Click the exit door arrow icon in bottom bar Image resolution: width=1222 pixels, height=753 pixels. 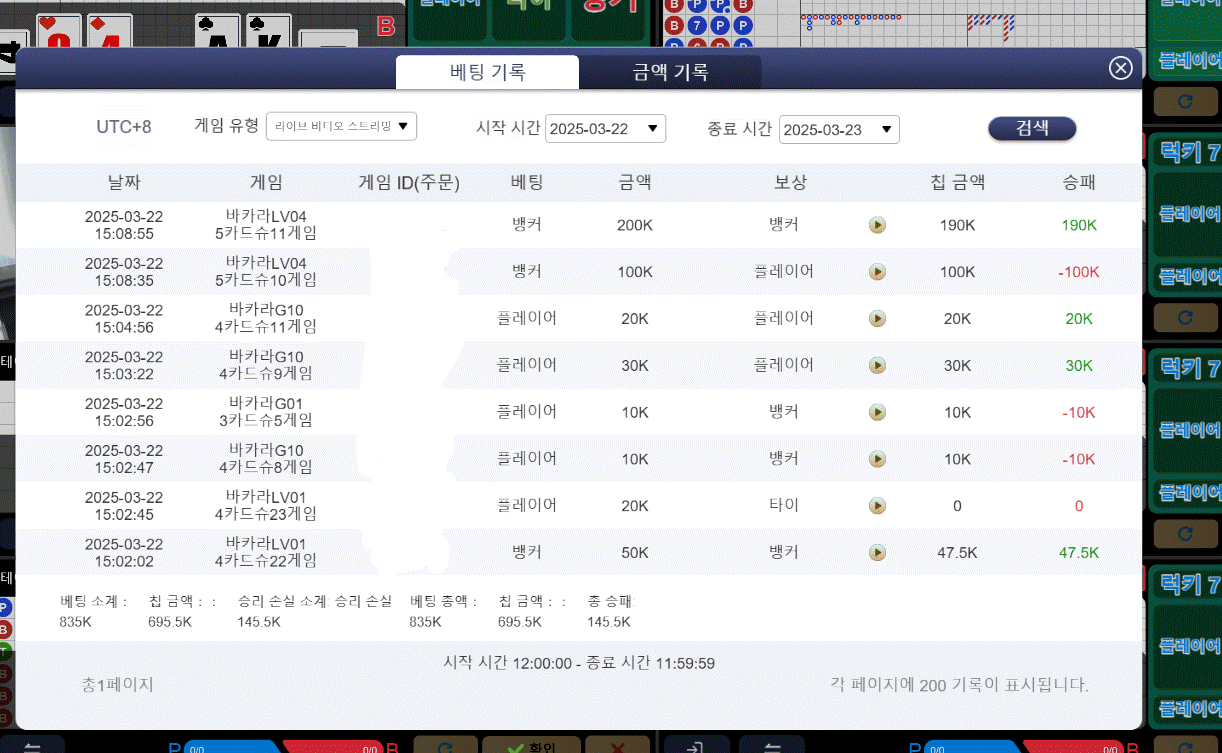click(x=695, y=746)
